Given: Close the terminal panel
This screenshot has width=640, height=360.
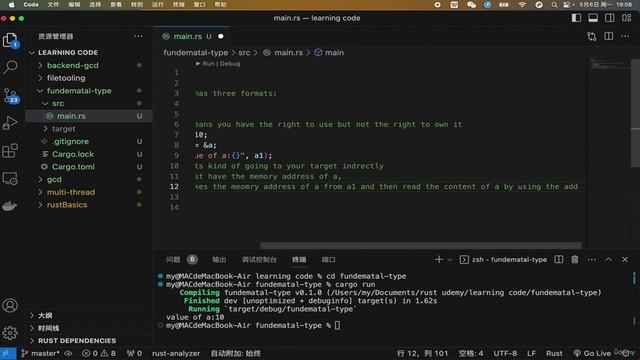Looking at the screenshot, I should (x=625, y=260).
